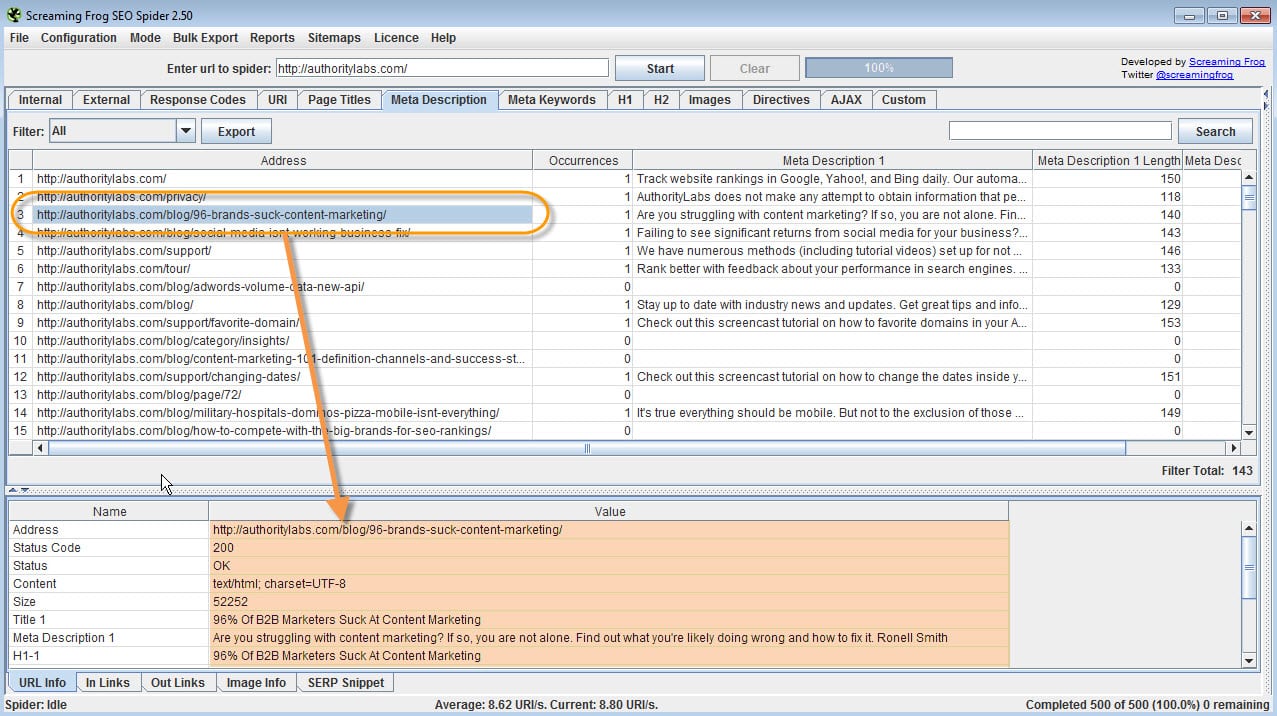The width and height of the screenshot is (1277, 716).
Task: Select the adwords-volume-data-new-api row
Action: pos(625,287)
